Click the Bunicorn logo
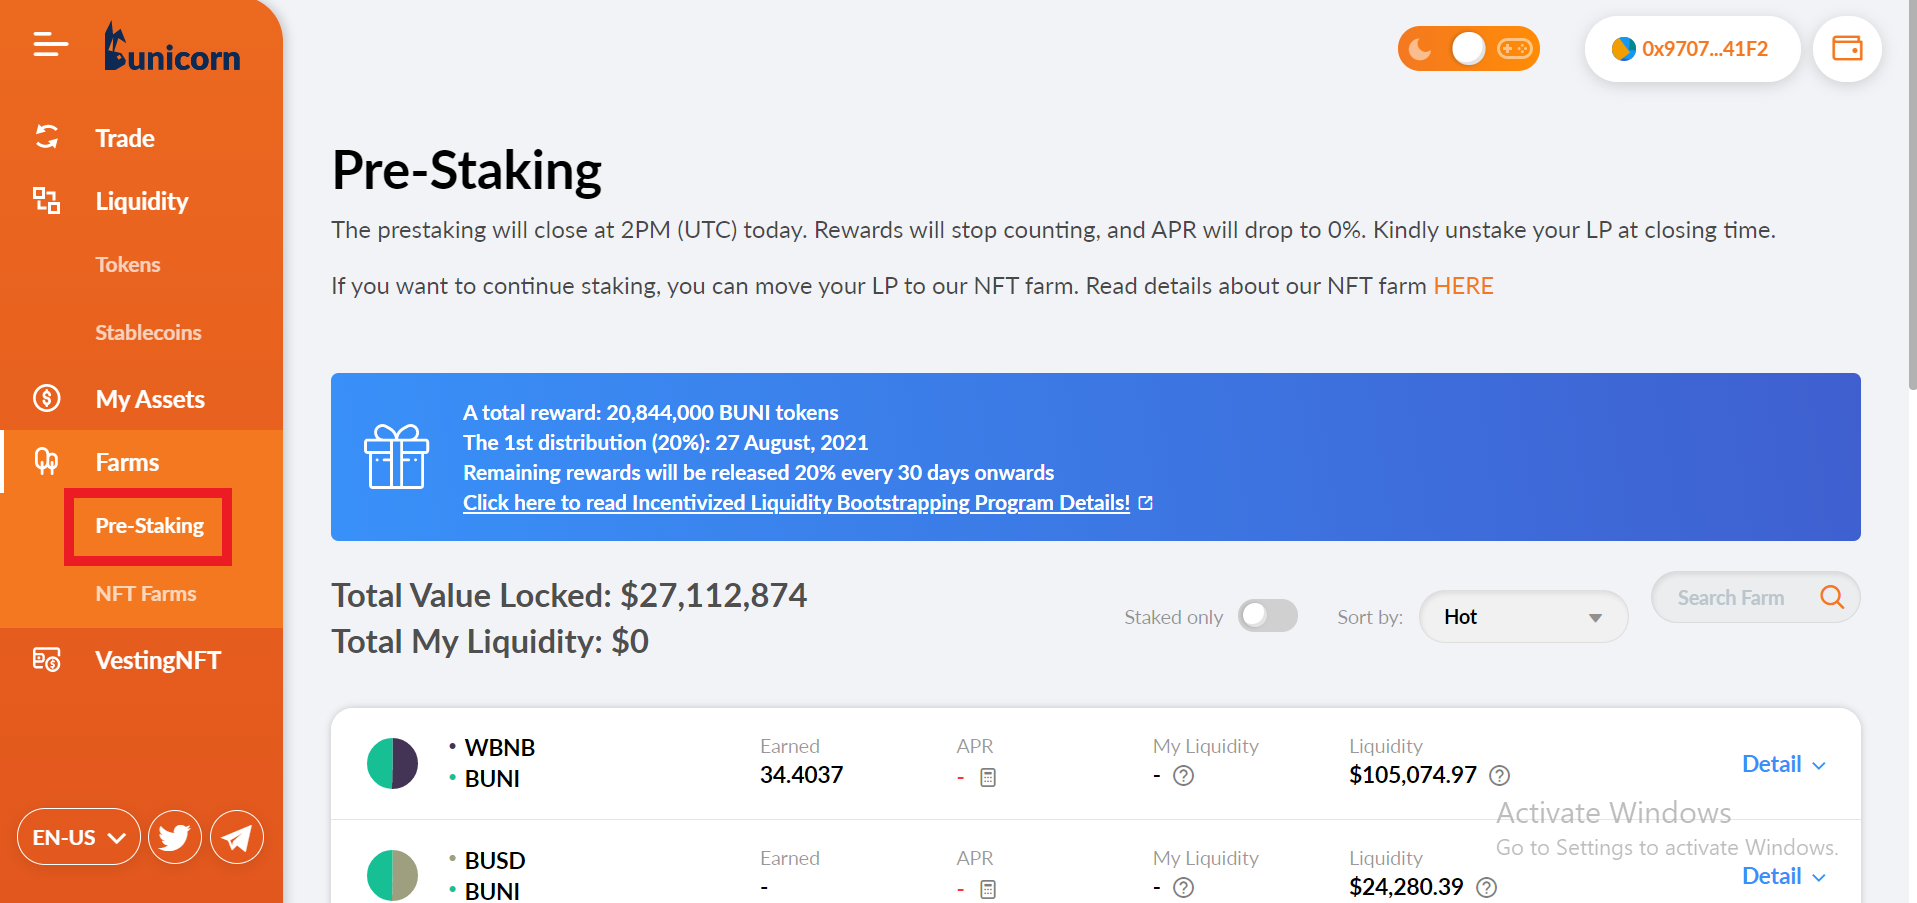Viewport: 1917px width, 903px height. 172,48
